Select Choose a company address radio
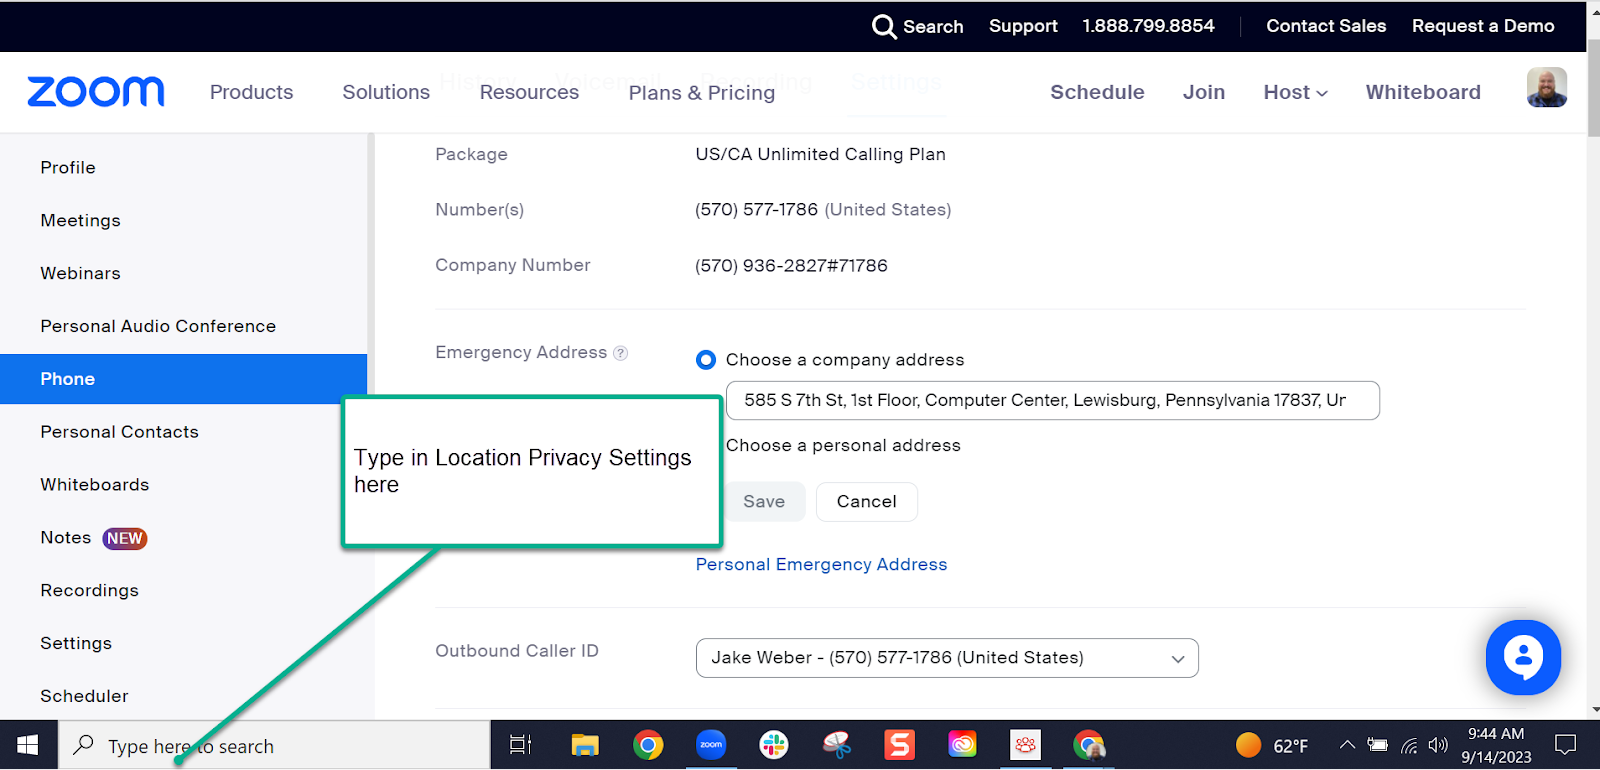Viewport: 1600px width, 770px height. pos(706,360)
